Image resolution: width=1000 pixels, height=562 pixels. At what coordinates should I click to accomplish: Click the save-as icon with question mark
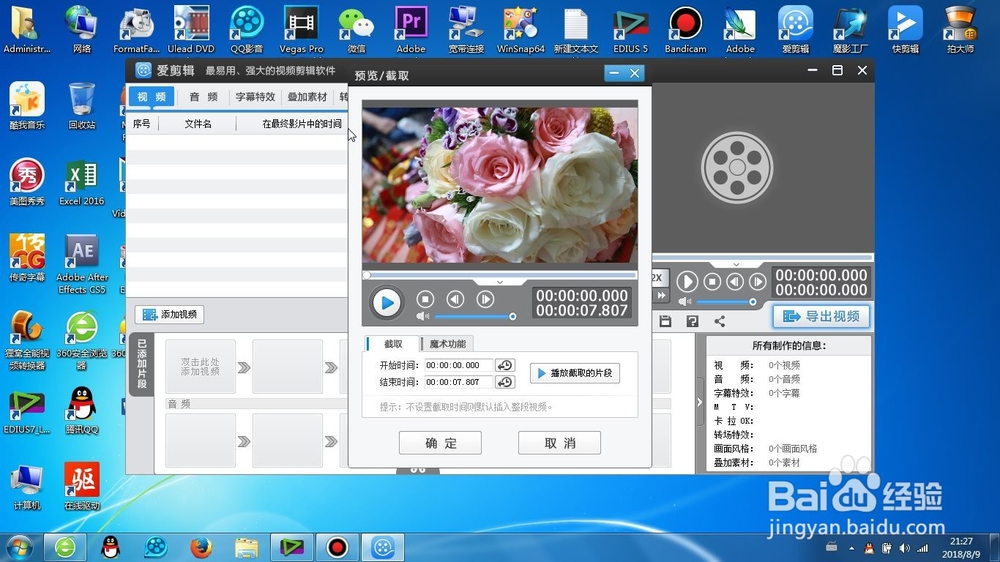point(692,322)
